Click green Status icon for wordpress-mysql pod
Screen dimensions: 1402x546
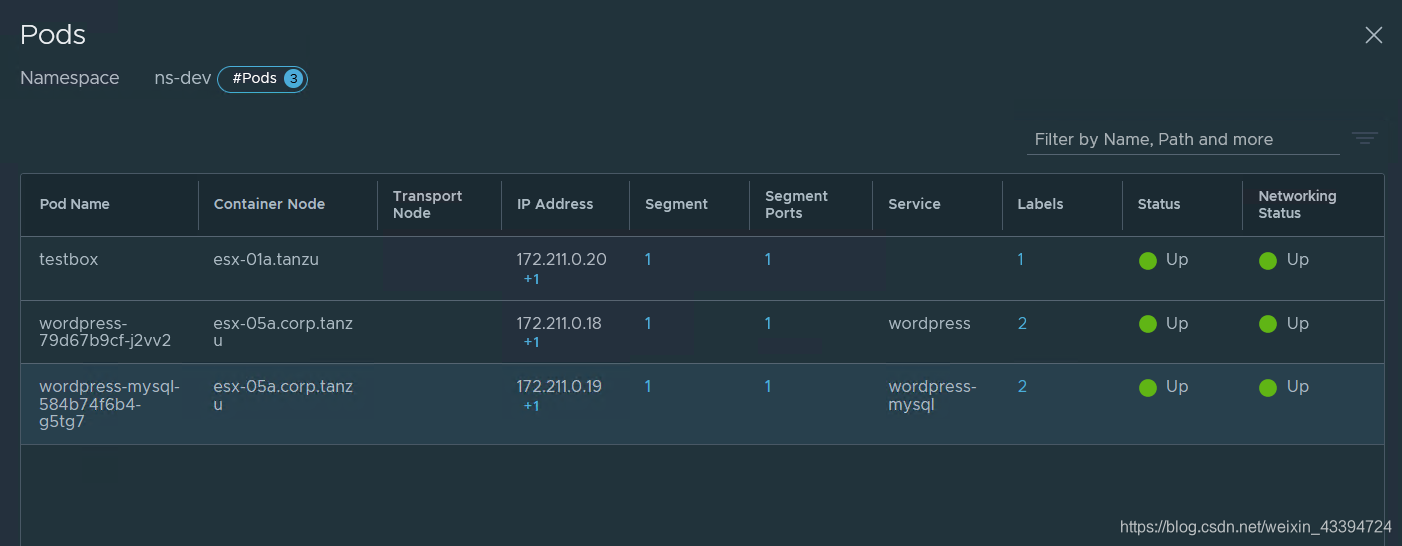pyautogui.click(x=1148, y=387)
